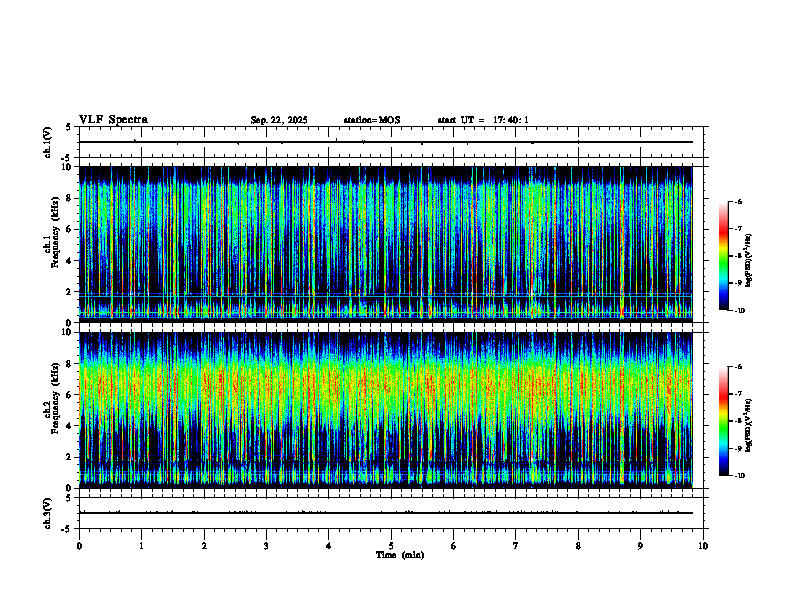
Task: Click the "8" kHz tick of ch.2 spectrogram
Action: (70, 364)
